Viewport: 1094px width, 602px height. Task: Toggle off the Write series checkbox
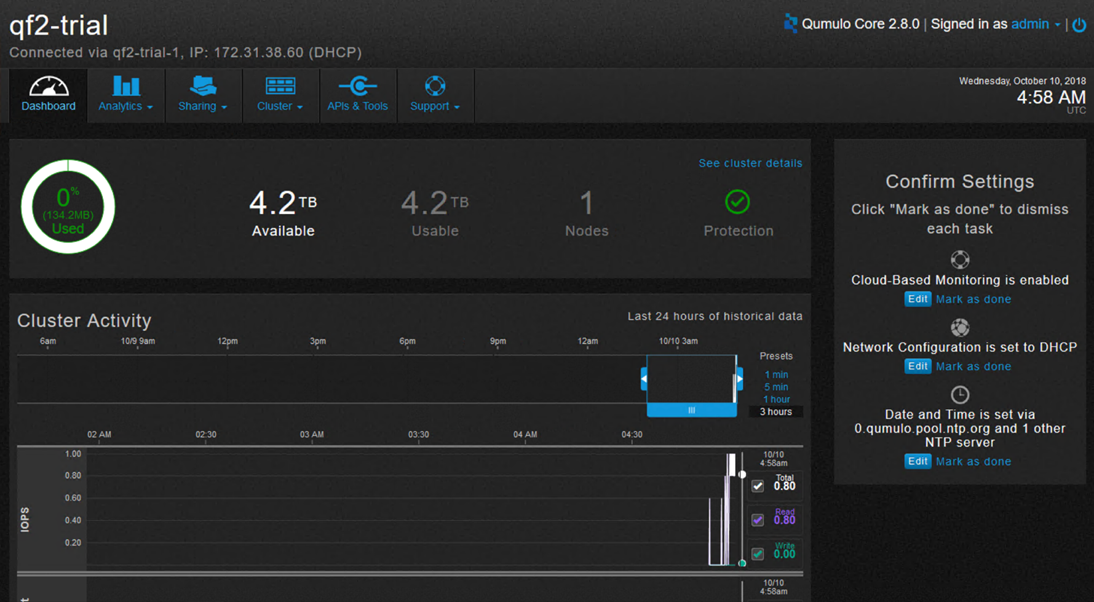[757, 553]
